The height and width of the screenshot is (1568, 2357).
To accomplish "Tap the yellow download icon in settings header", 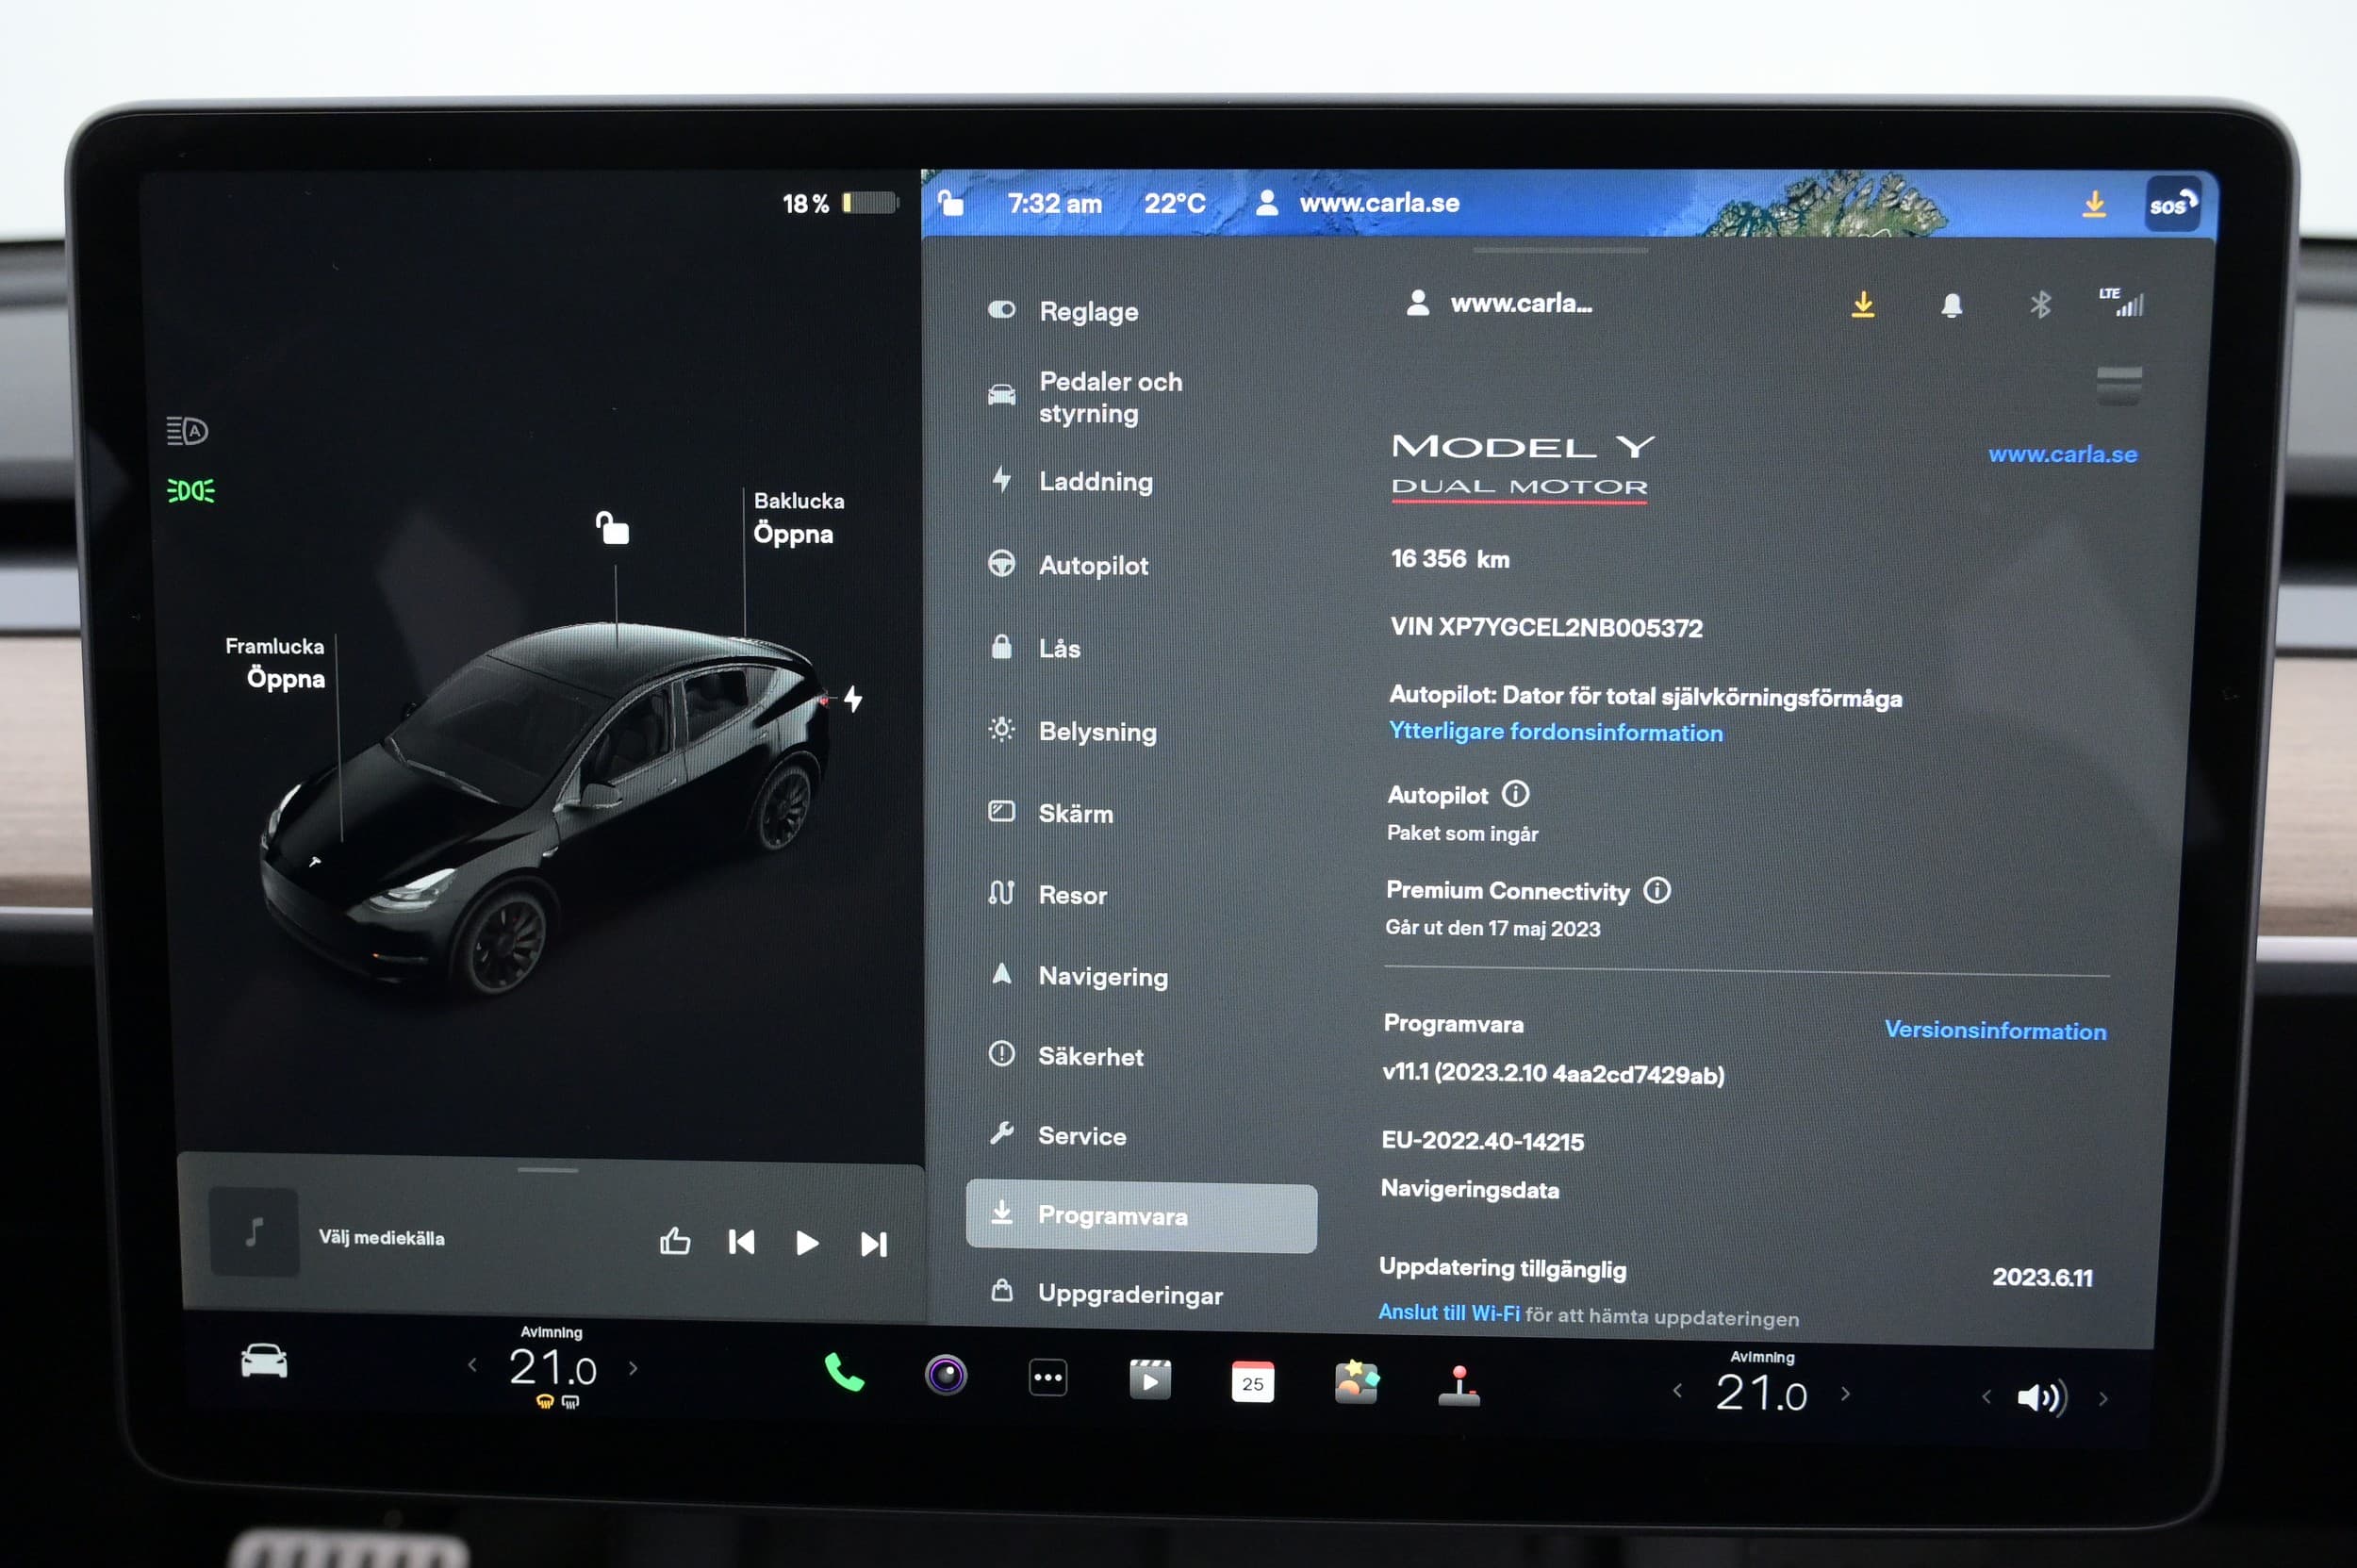I will click(1862, 304).
